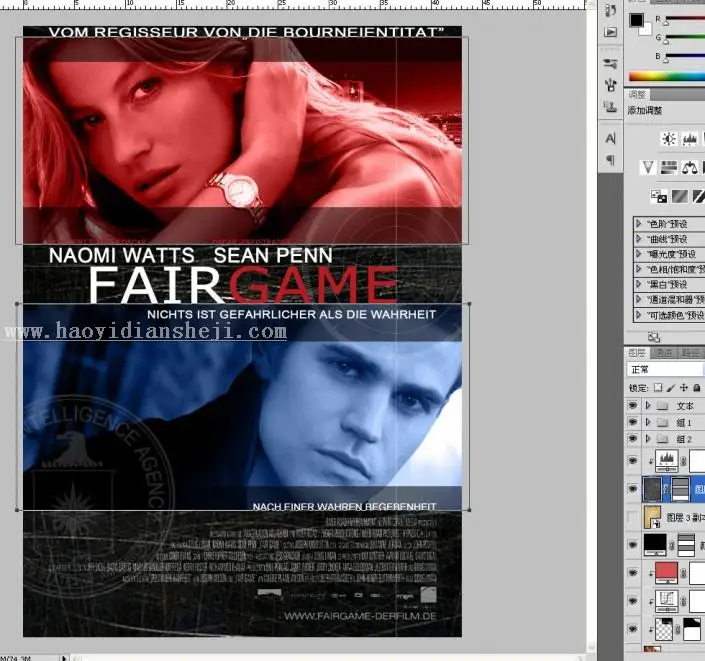The height and width of the screenshot is (661, 705).
Task: Expand the 组 1 layer group
Action: [x=648, y=422]
